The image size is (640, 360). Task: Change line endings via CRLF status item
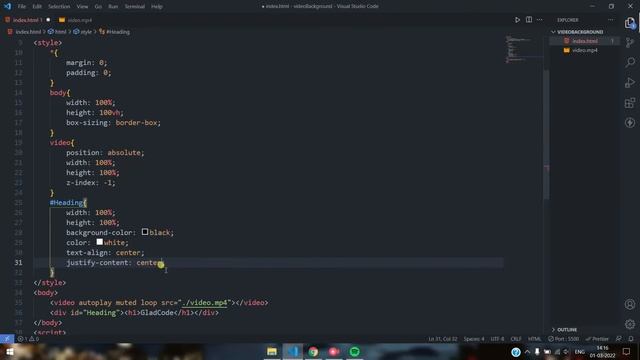516,339
